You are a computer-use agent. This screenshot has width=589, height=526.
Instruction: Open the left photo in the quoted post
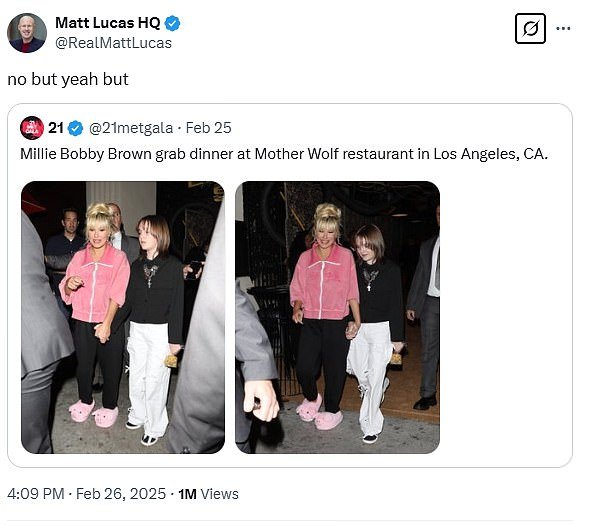(x=123, y=317)
